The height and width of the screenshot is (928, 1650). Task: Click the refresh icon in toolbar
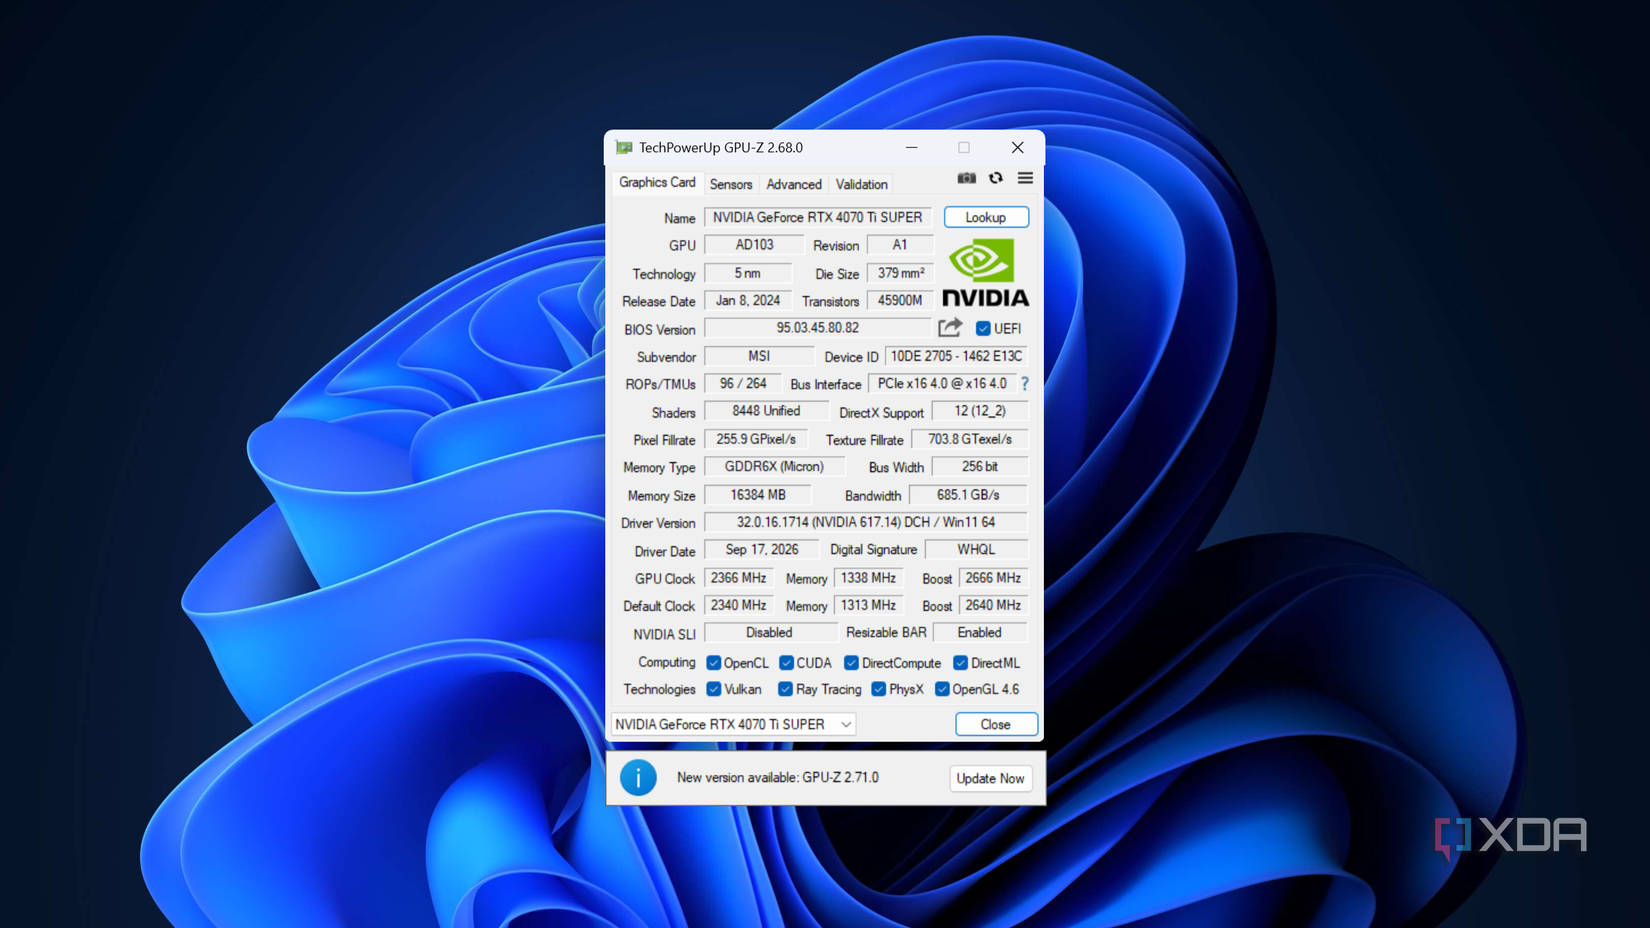(996, 178)
